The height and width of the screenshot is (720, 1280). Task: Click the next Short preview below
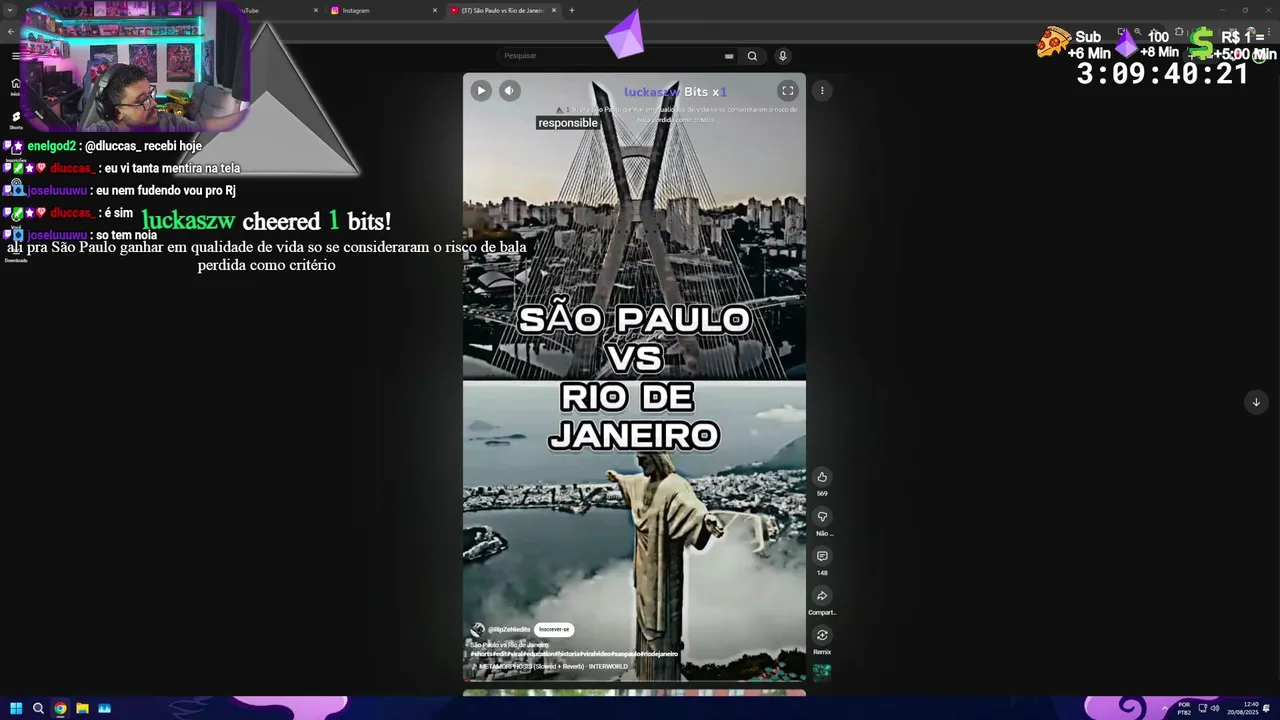click(634, 692)
